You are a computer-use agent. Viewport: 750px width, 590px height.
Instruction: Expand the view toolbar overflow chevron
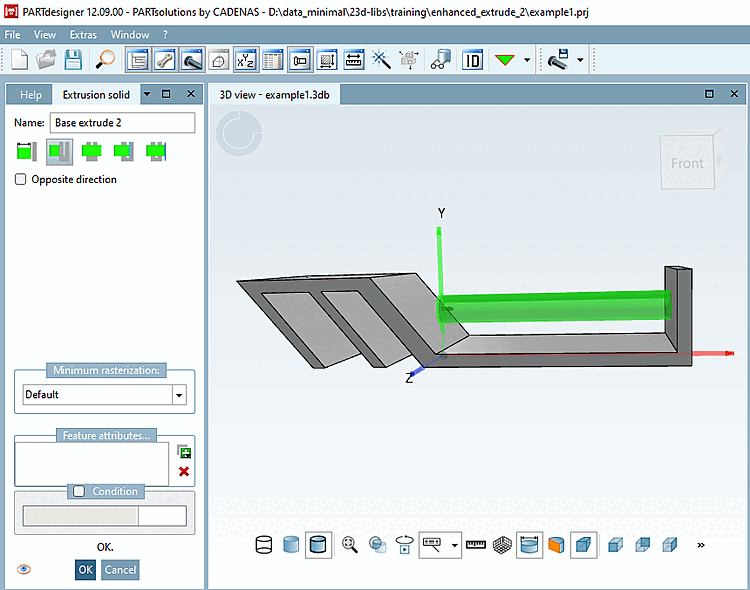(x=700, y=545)
